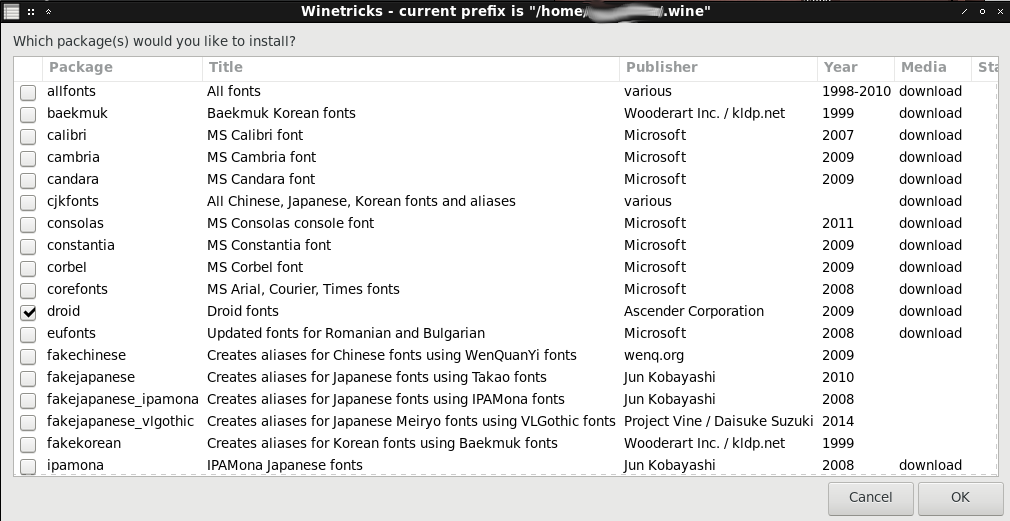Enable the consolas checkbox
Viewport: 1010px width, 521px height.
click(x=28, y=224)
